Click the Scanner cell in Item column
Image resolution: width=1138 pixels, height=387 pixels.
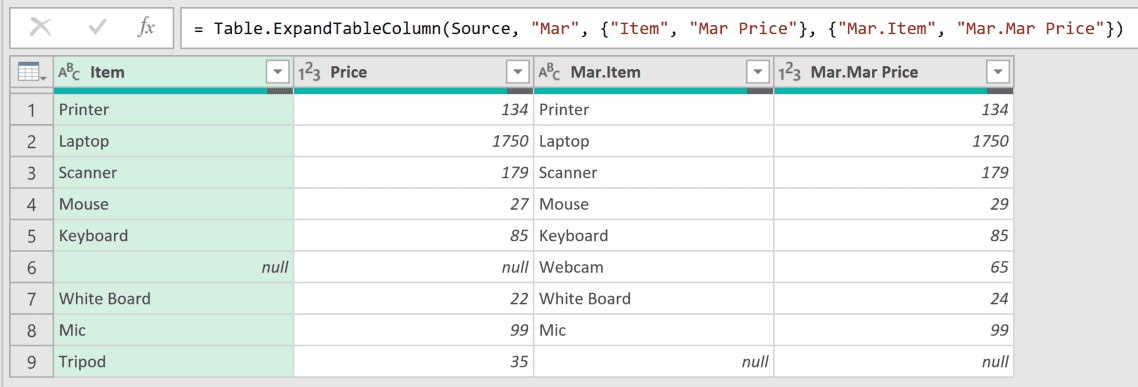pos(173,173)
